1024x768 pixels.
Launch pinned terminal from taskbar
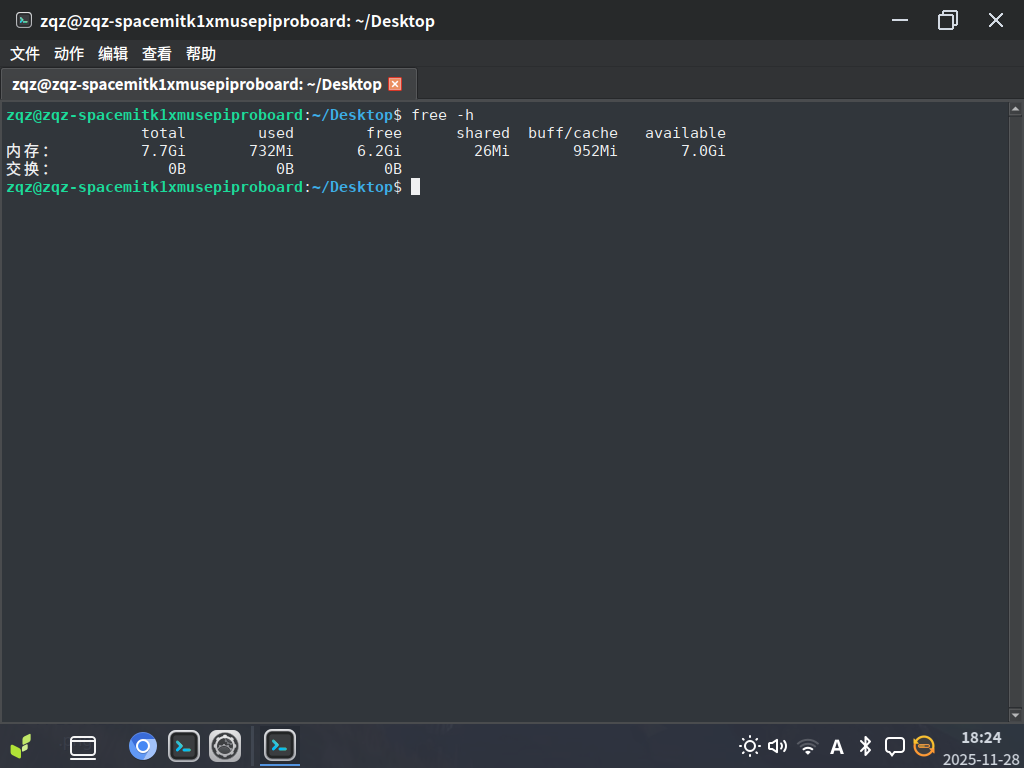pos(184,746)
